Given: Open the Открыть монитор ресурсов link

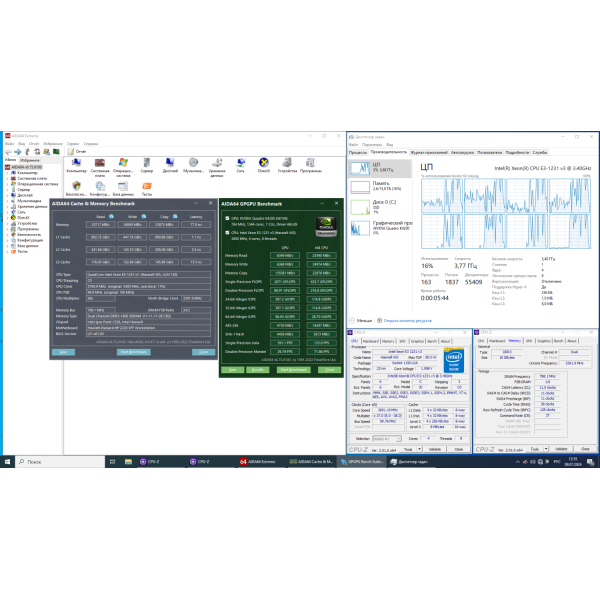Looking at the screenshot, I should [x=407, y=321].
